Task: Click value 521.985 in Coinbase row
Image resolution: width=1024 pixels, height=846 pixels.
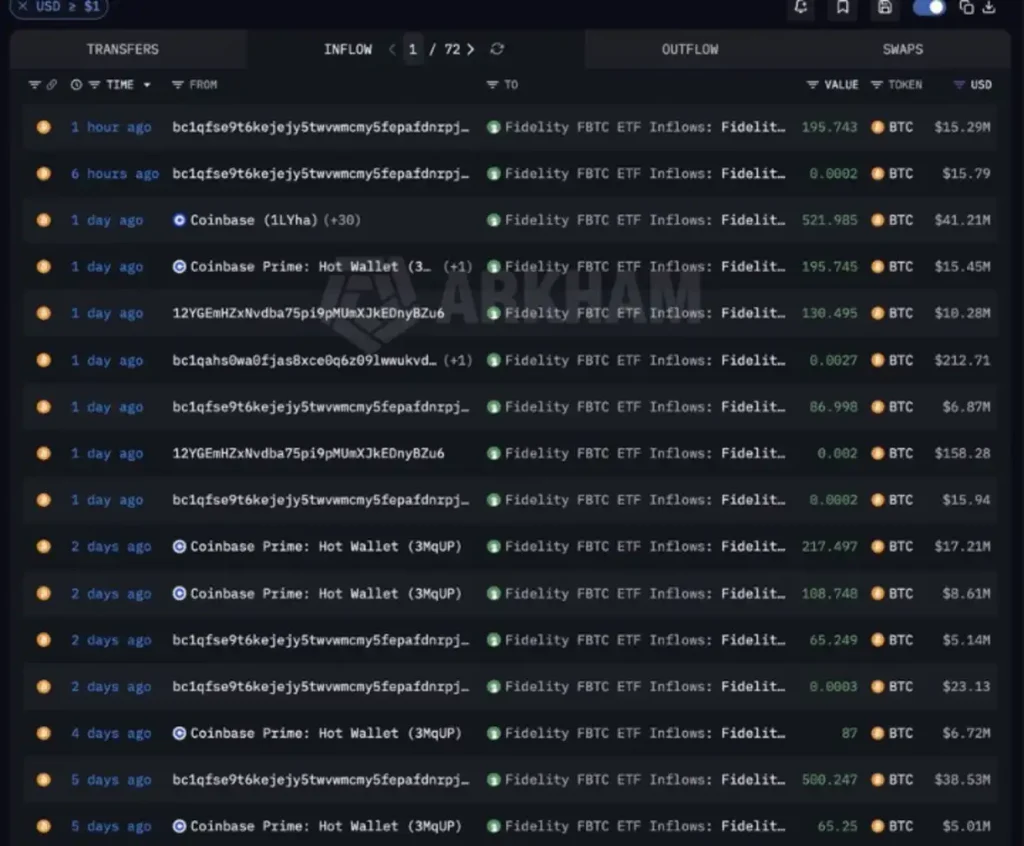Action: click(829, 220)
